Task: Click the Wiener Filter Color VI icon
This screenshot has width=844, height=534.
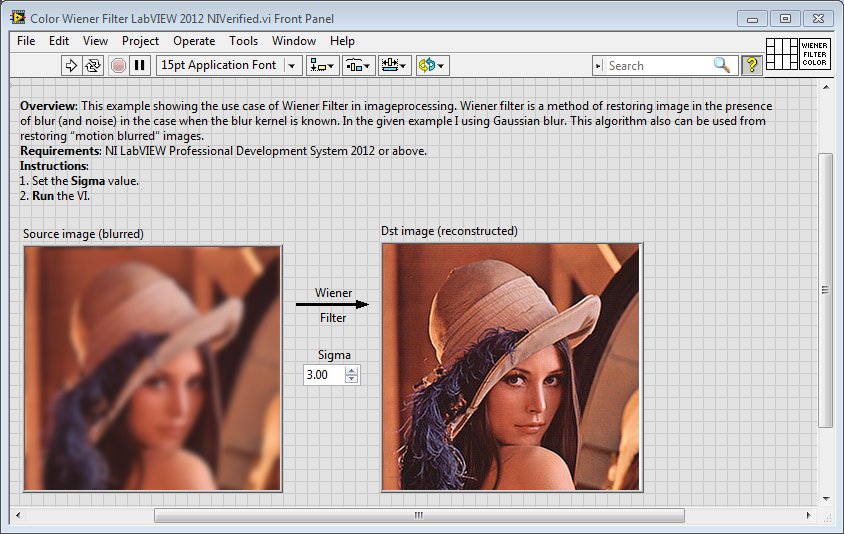Action: point(814,54)
